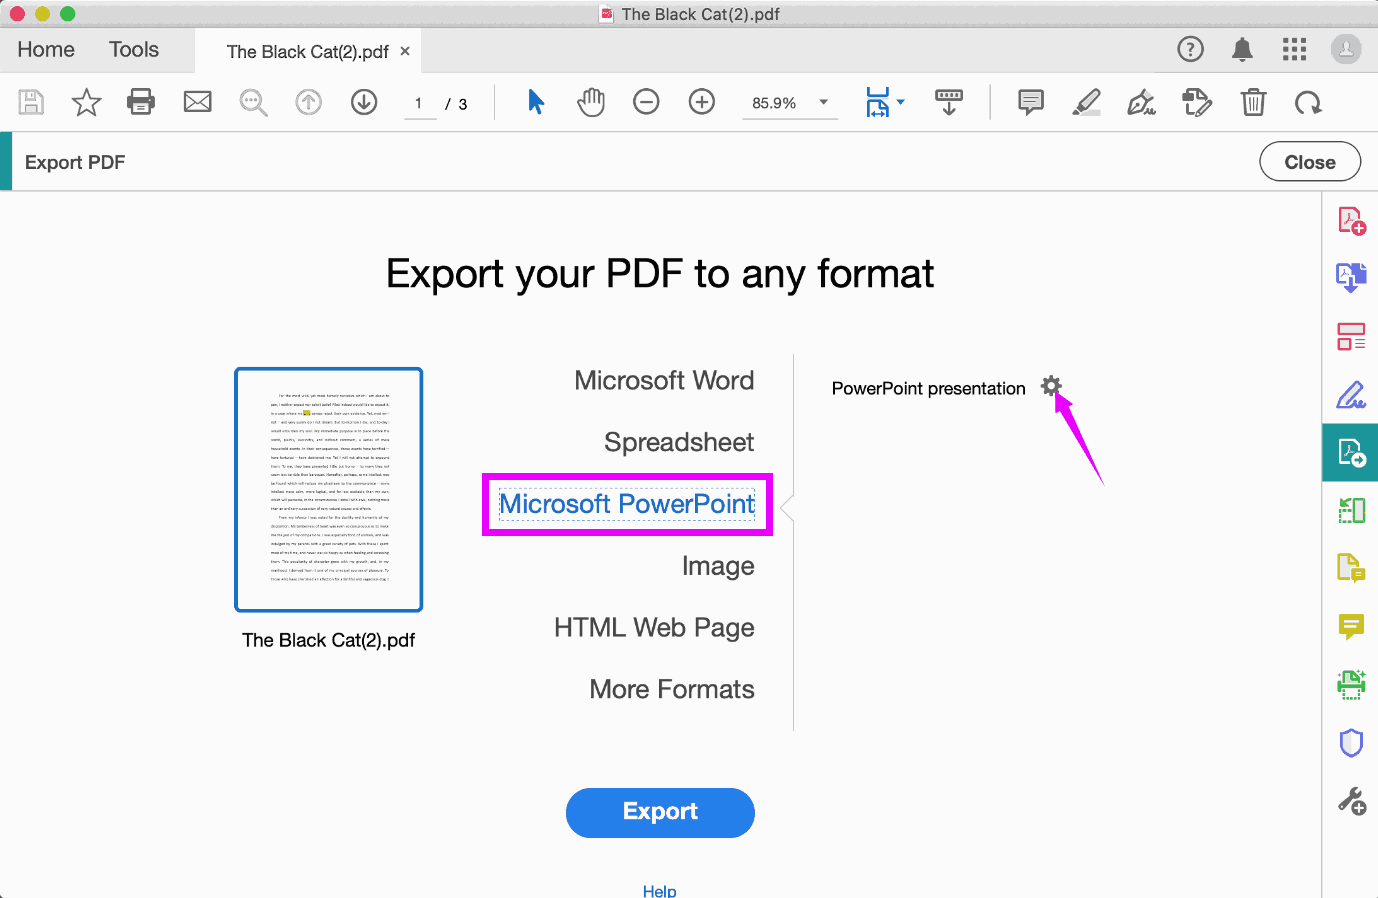The image size is (1378, 898).
Task: Send file by email envelope icon
Action: click(x=198, y=102)
